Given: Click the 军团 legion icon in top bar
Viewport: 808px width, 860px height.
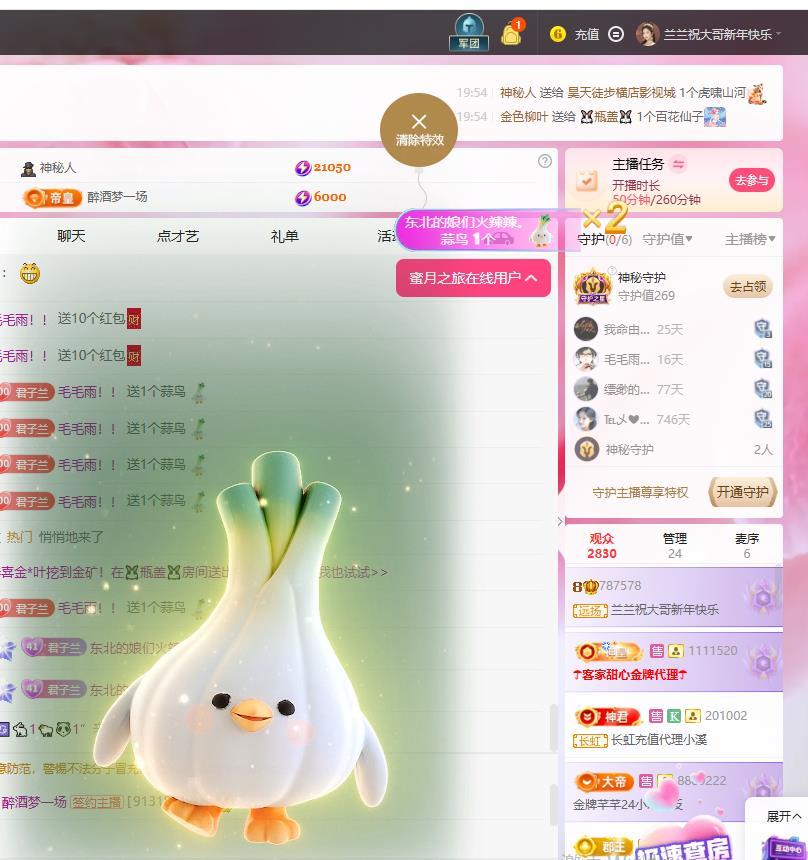Looking at the screenshot, I should pos(469,28).
